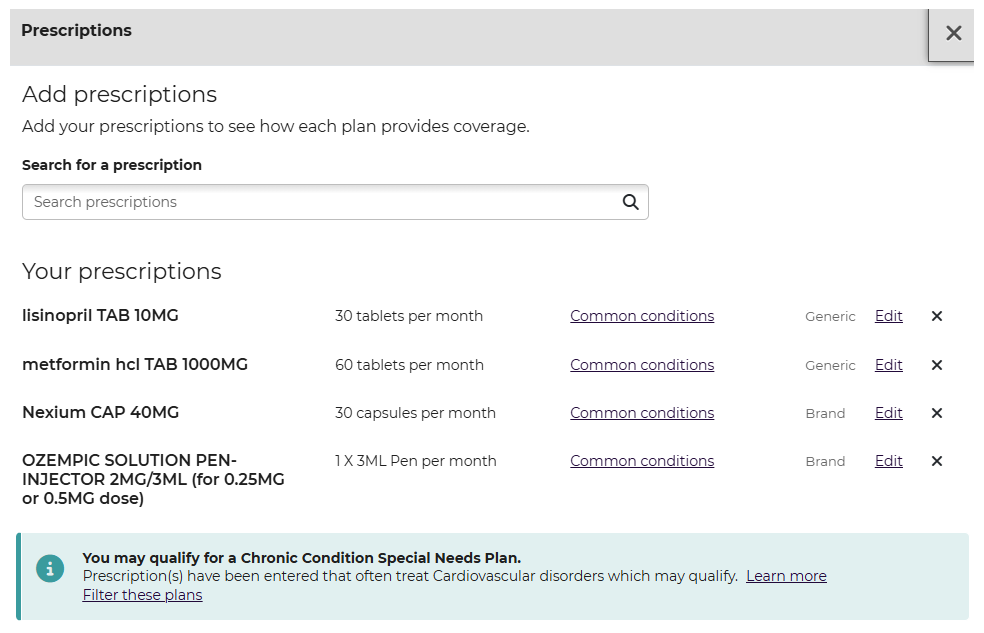Open common conditions for metformin
984x633 pixels.
coord(642,365)
